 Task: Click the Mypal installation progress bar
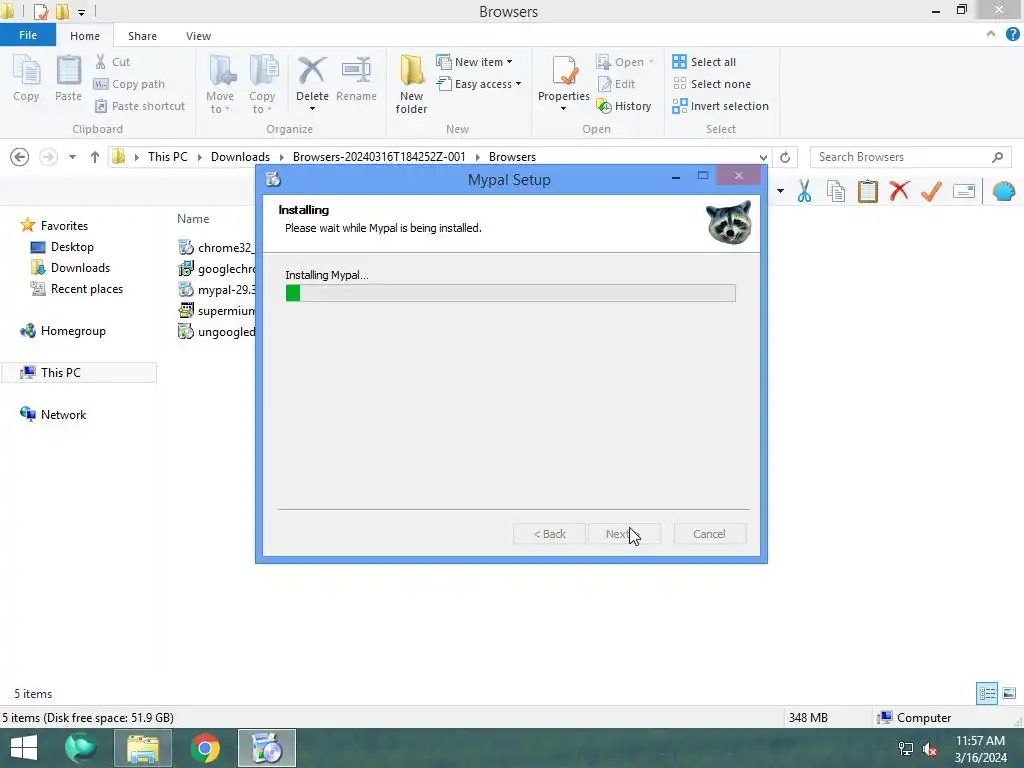pyautogui.click(x=511, y=293)
